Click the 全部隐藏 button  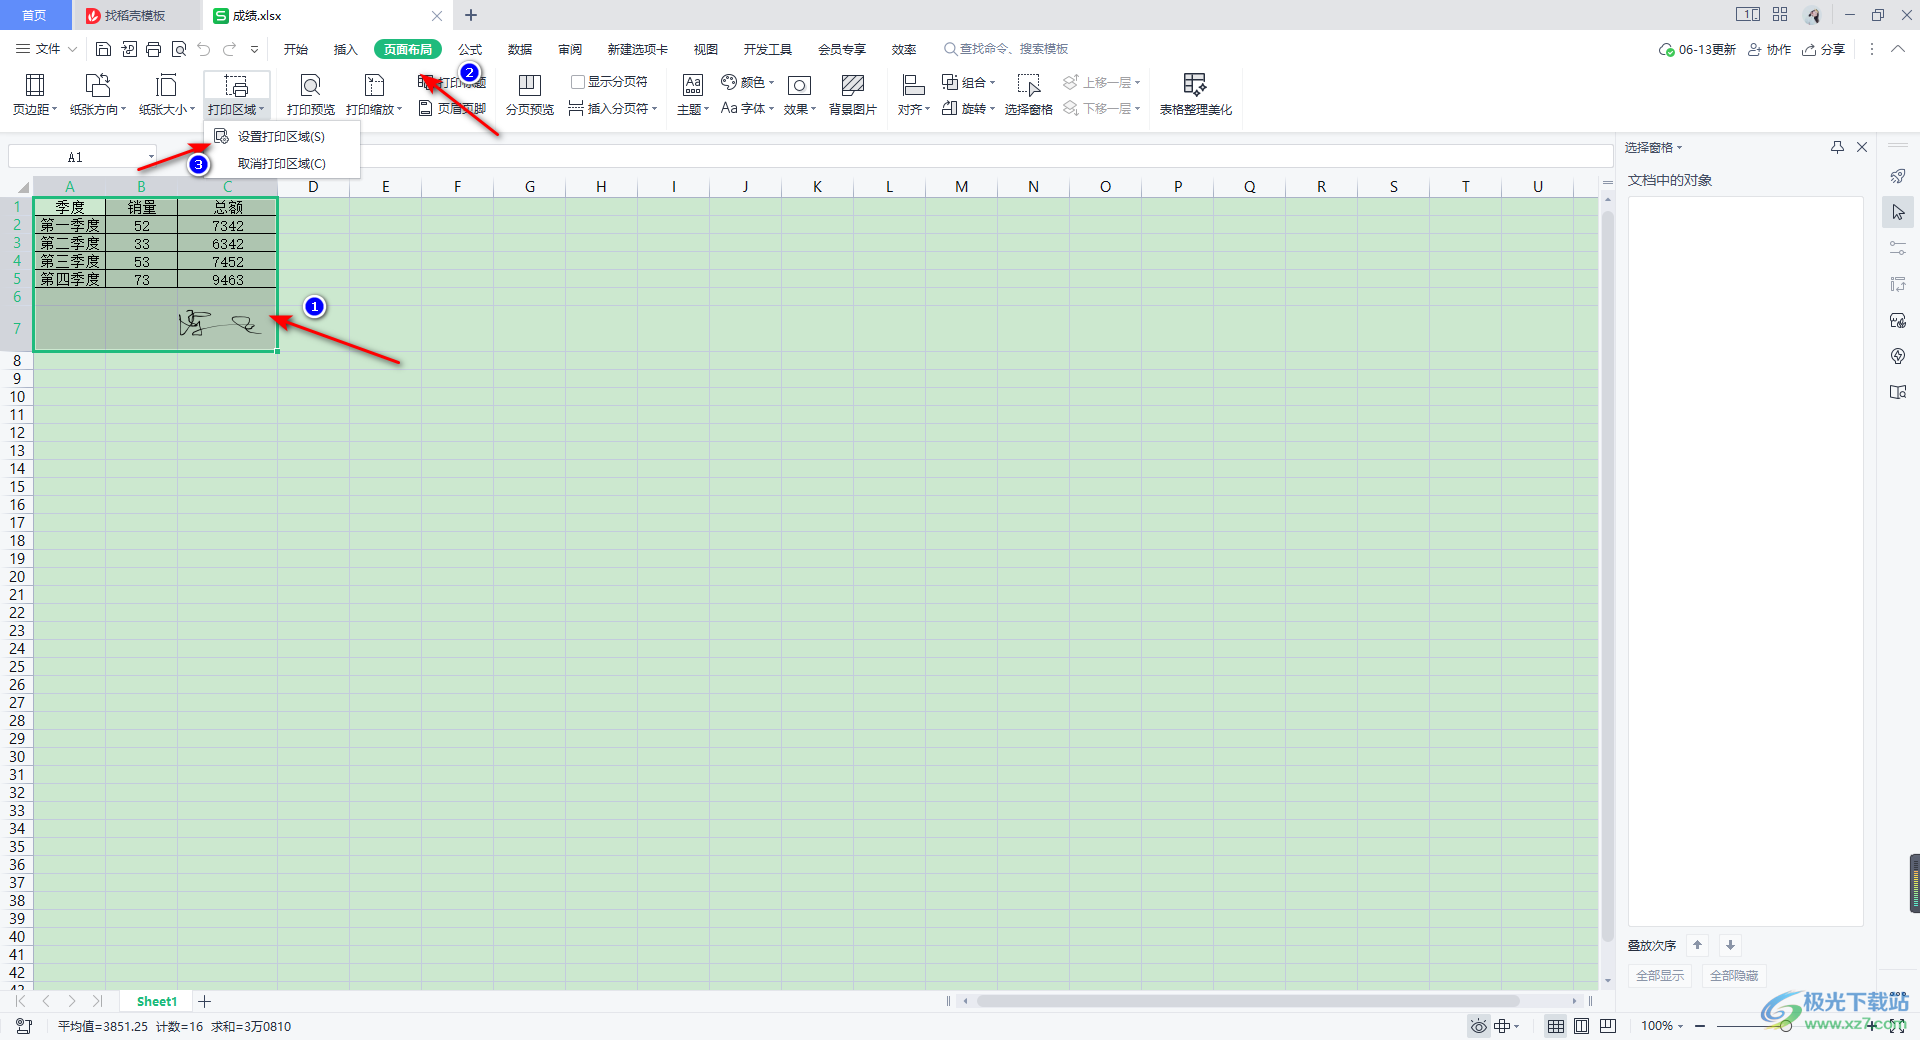point(1734,976)
